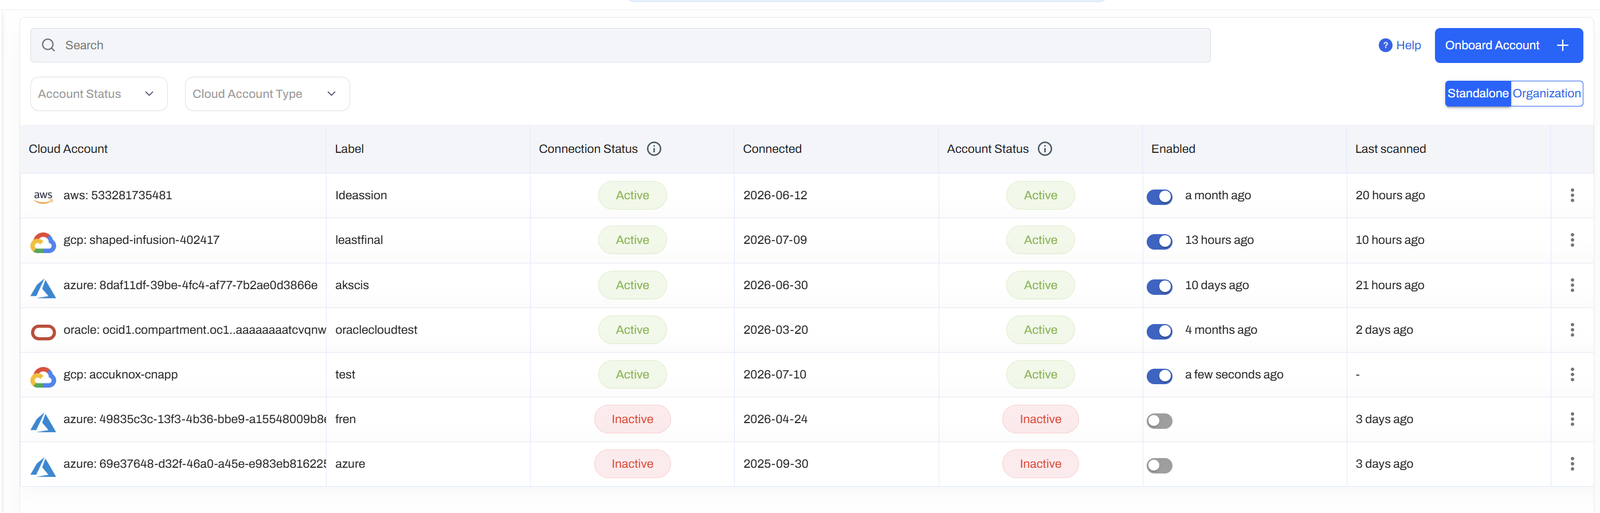Open the Help link
Image resolution: width=1600 pixels, height=513 pixels.
tap(1399, 45)
